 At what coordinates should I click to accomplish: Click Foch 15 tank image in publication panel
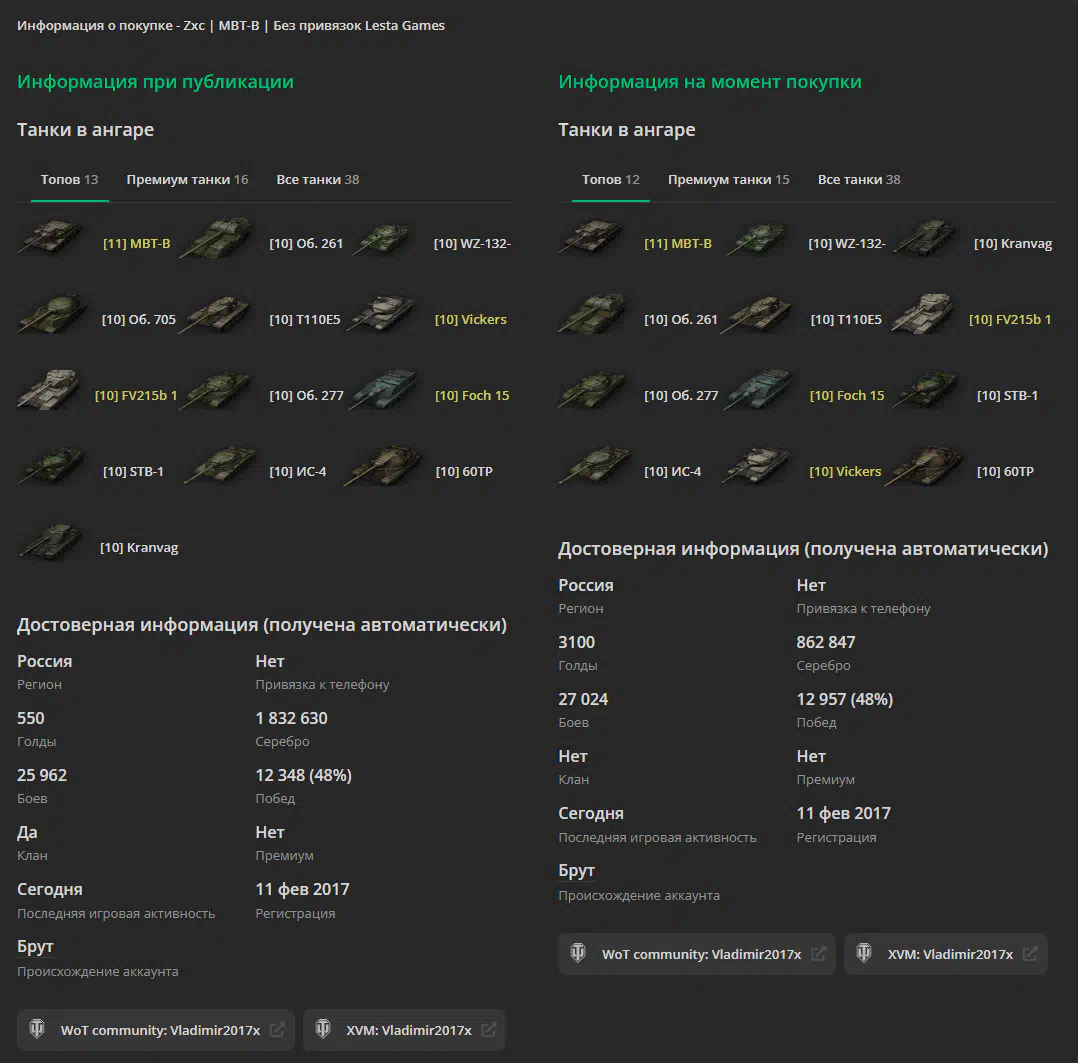click(385, 390)
